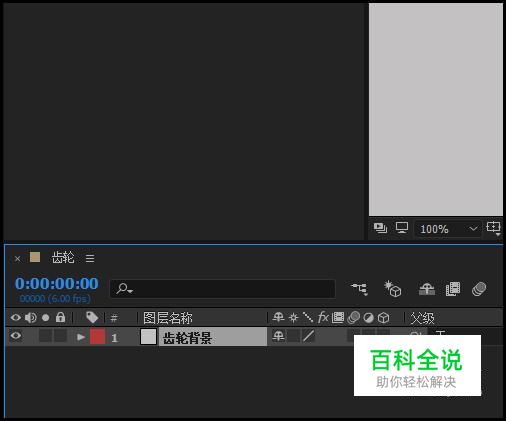Enable Frame Blending for the composition
Screen dimensions: 506x421
(x=453, y=289)
